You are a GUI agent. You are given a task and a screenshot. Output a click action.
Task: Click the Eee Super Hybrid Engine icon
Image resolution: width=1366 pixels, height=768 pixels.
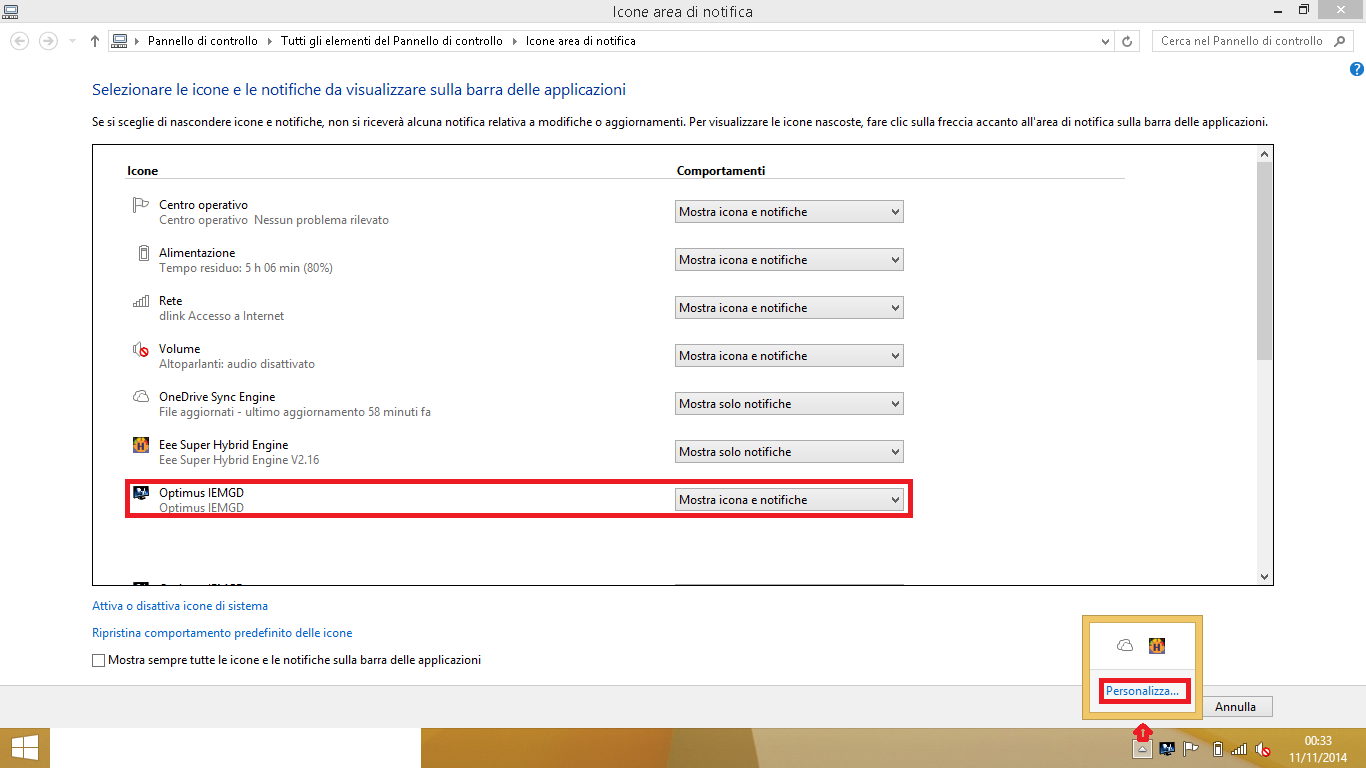[141, 445]
